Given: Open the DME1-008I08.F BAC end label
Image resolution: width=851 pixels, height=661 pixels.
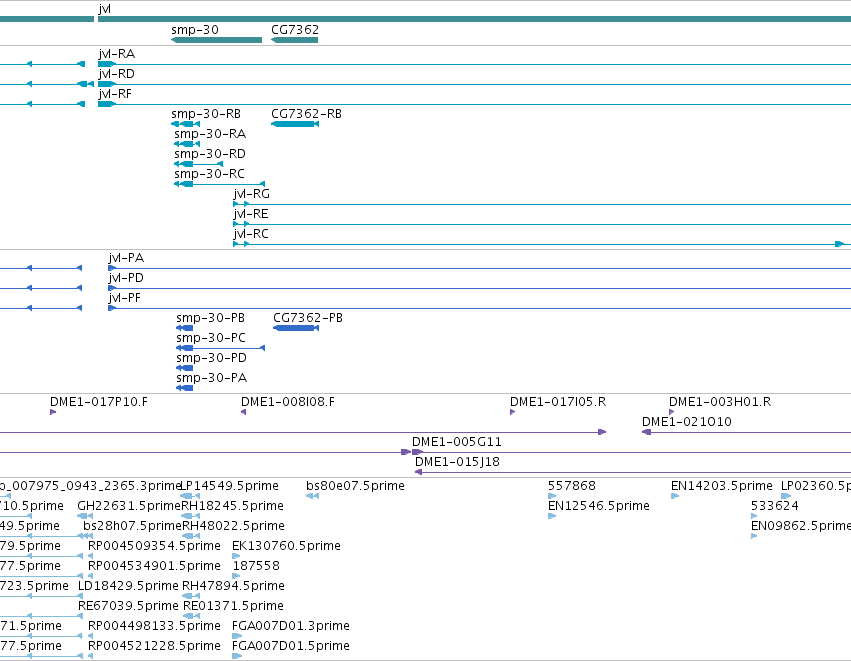Looking at the screenshot, I should click(x=288, y=402).
